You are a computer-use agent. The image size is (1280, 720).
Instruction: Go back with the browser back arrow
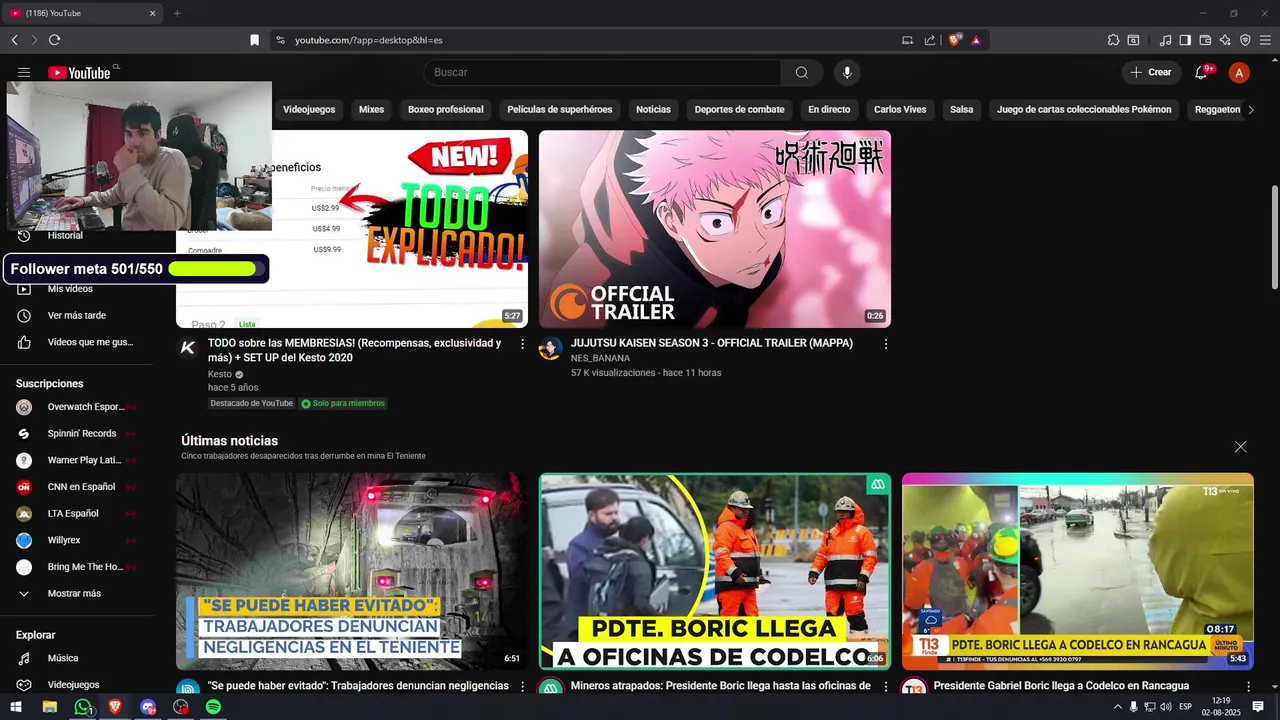click(x=14, y=40)
